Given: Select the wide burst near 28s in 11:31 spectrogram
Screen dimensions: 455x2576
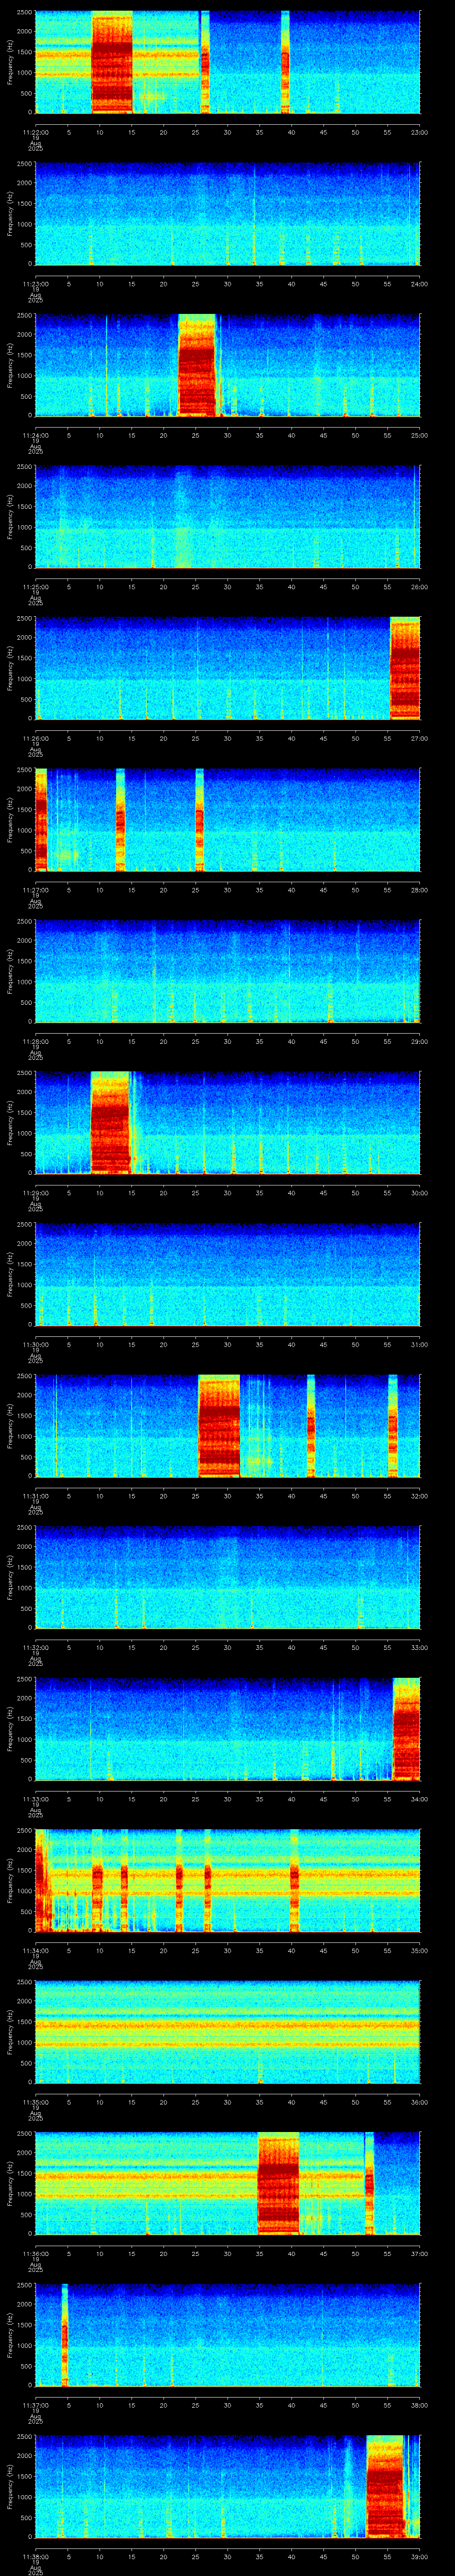Looking at the screenshot, I should point(219,1426).
